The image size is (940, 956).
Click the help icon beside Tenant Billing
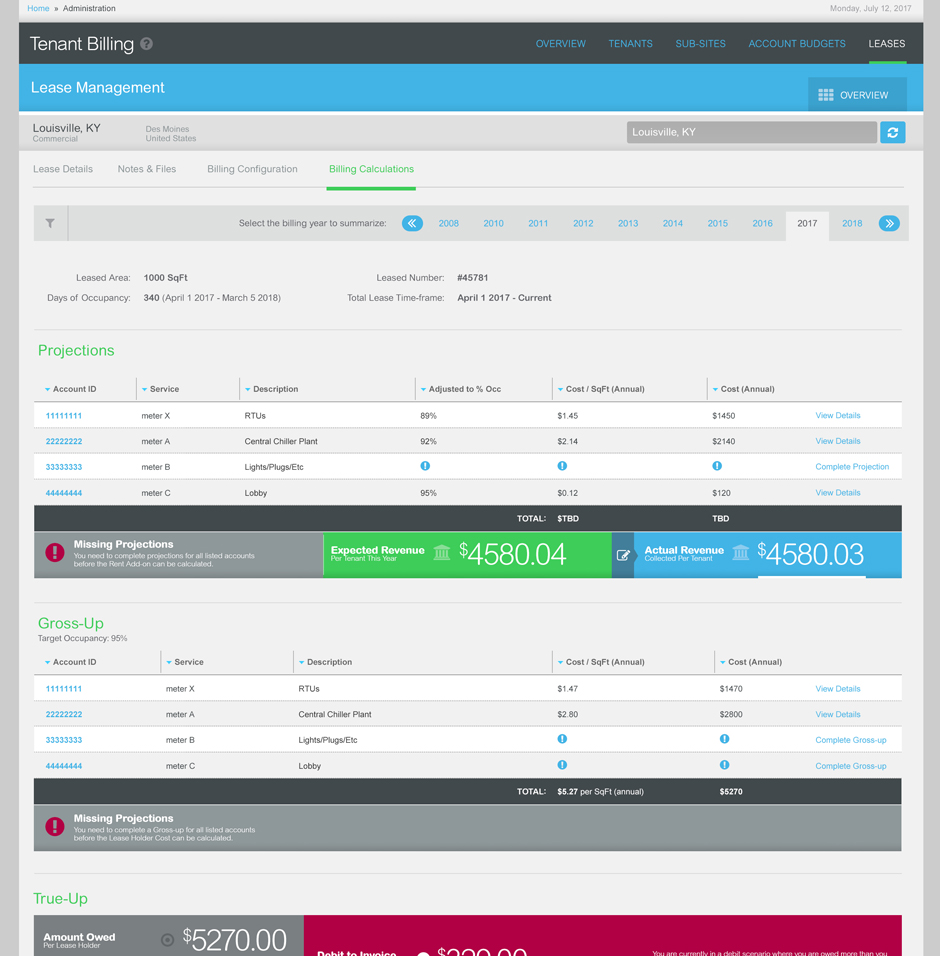[x=146, y=44]
